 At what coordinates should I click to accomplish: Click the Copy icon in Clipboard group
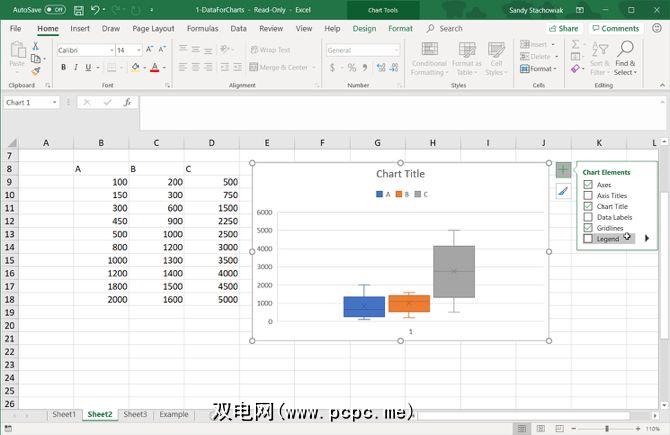(x=36, y=59)
